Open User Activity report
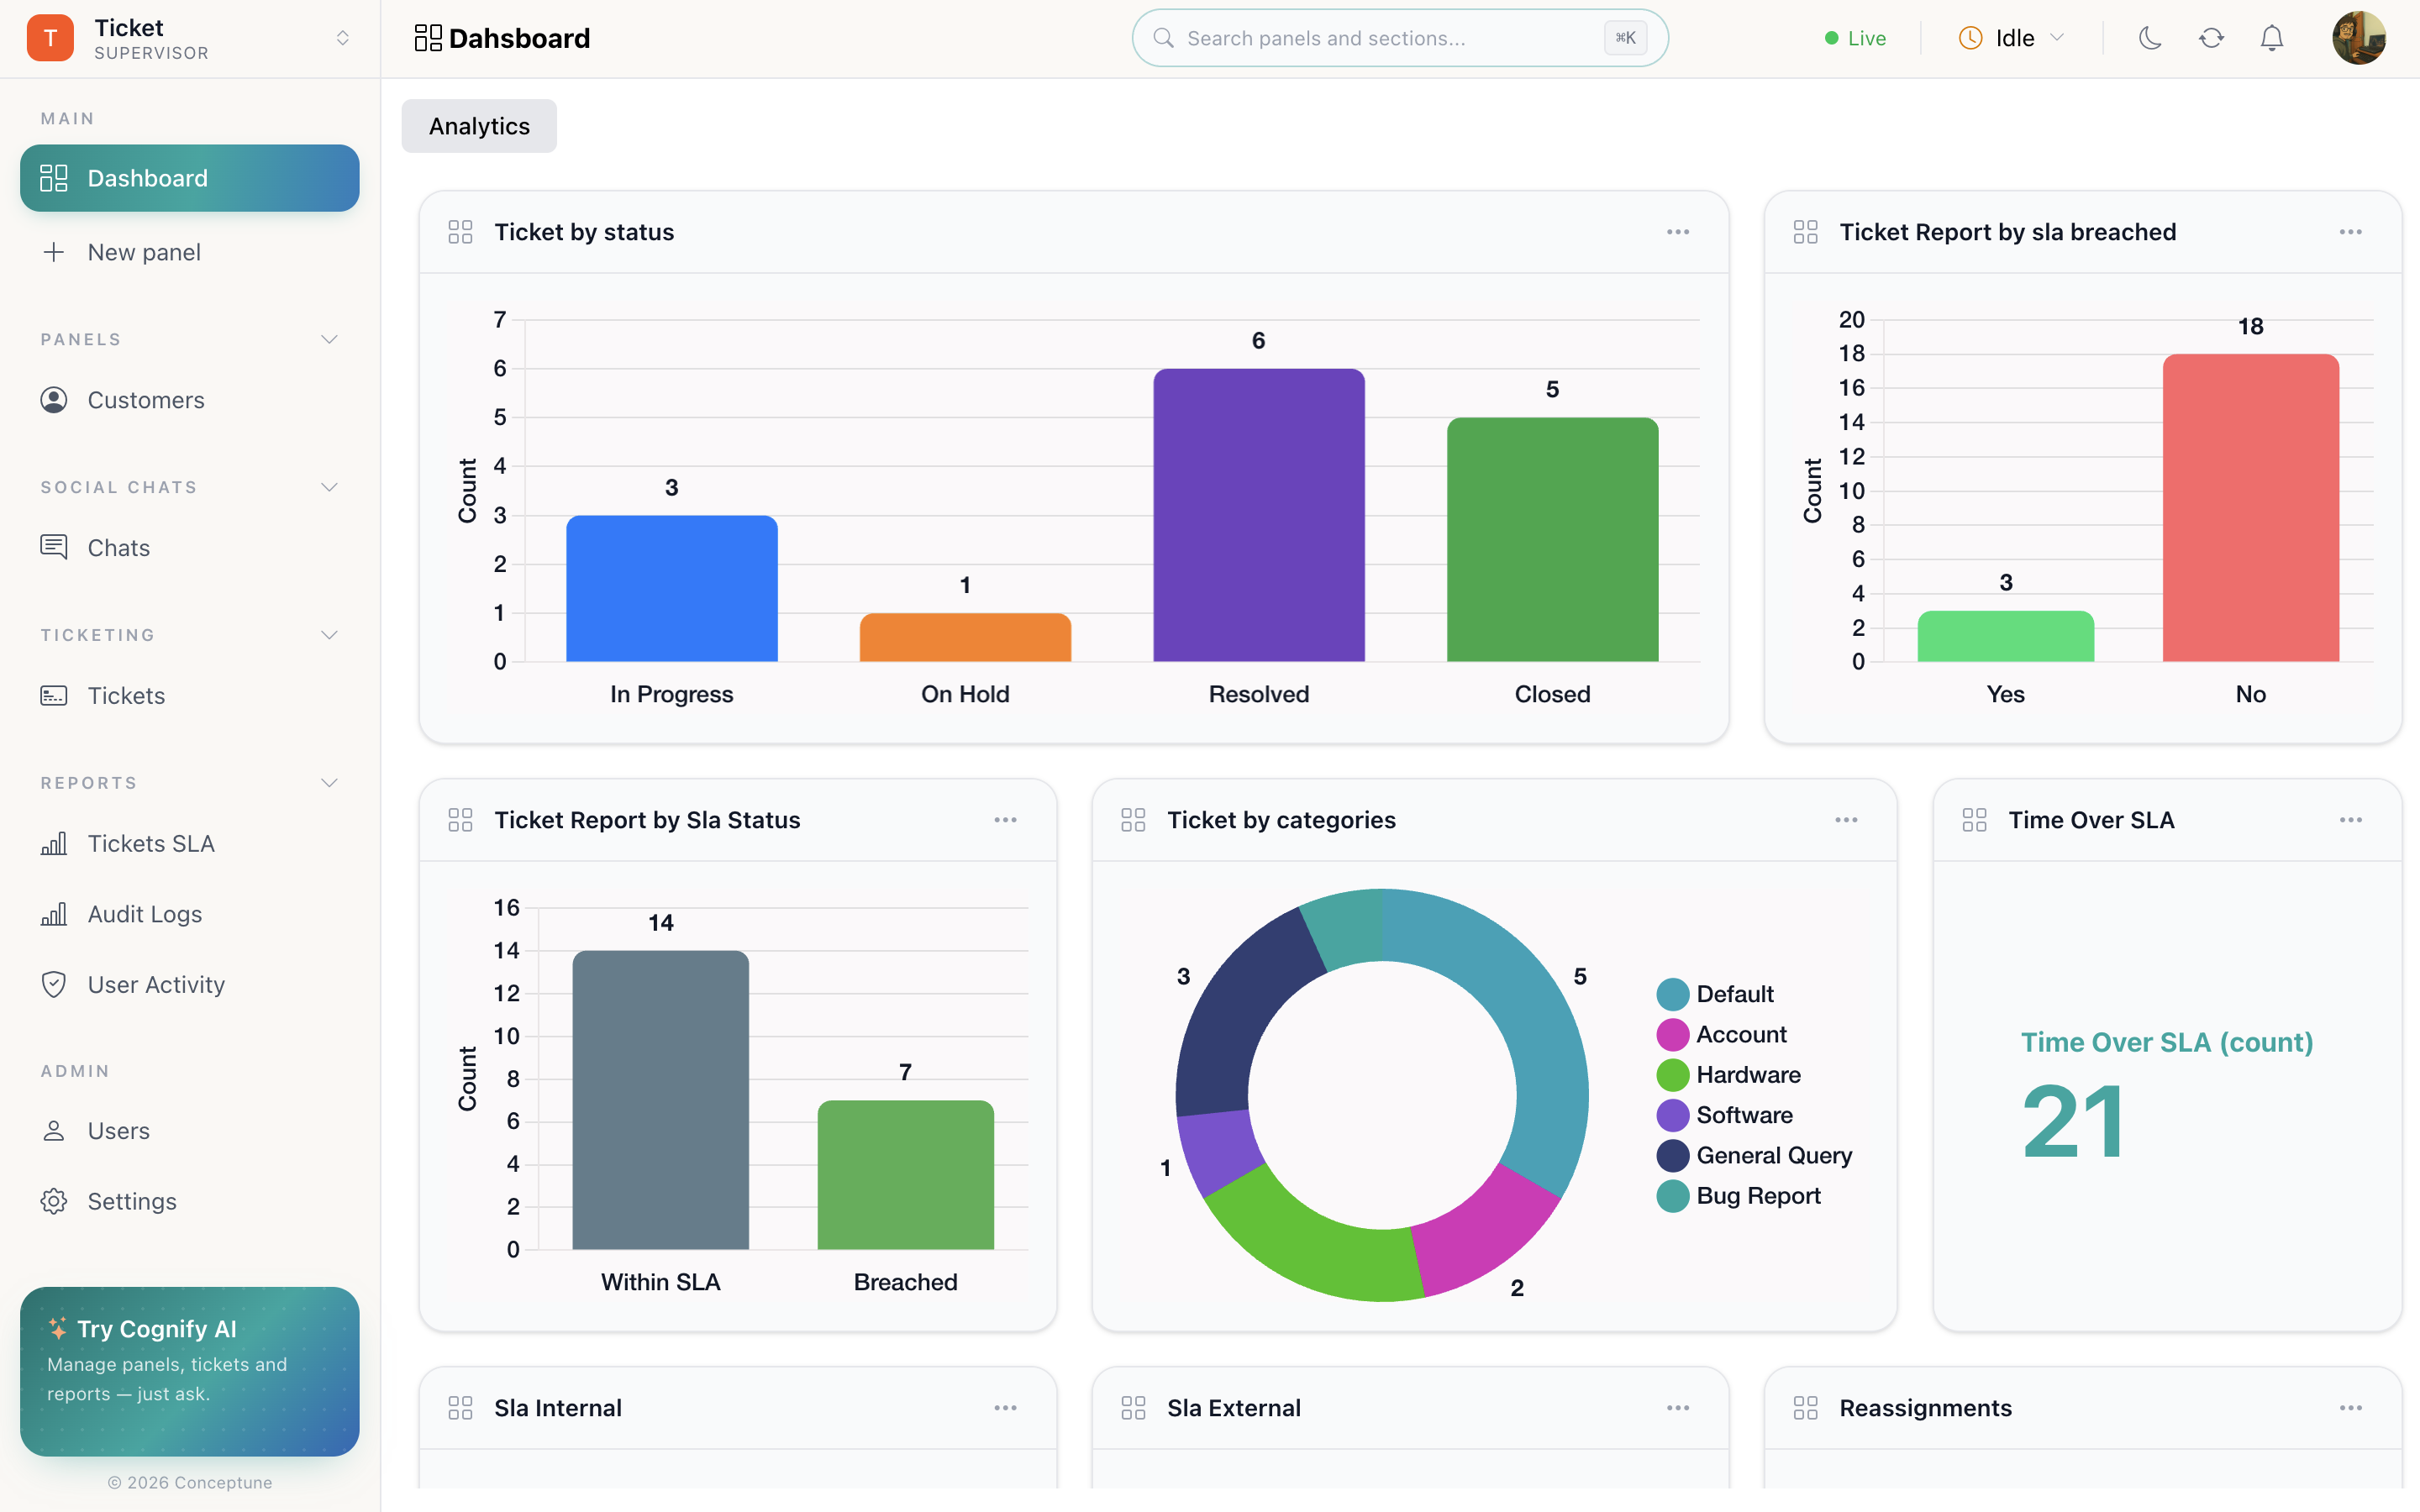This screenshot has width=2420, height=1512. (x=190, y=985)
